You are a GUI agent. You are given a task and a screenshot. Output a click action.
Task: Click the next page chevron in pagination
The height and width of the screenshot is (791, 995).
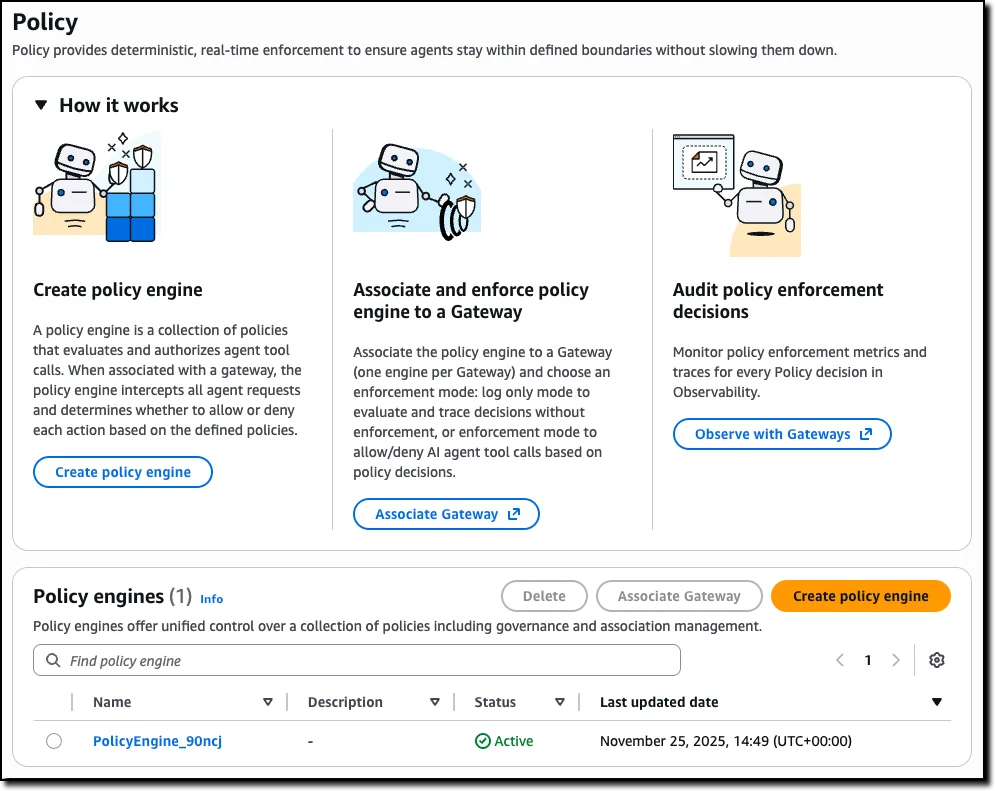896,660
